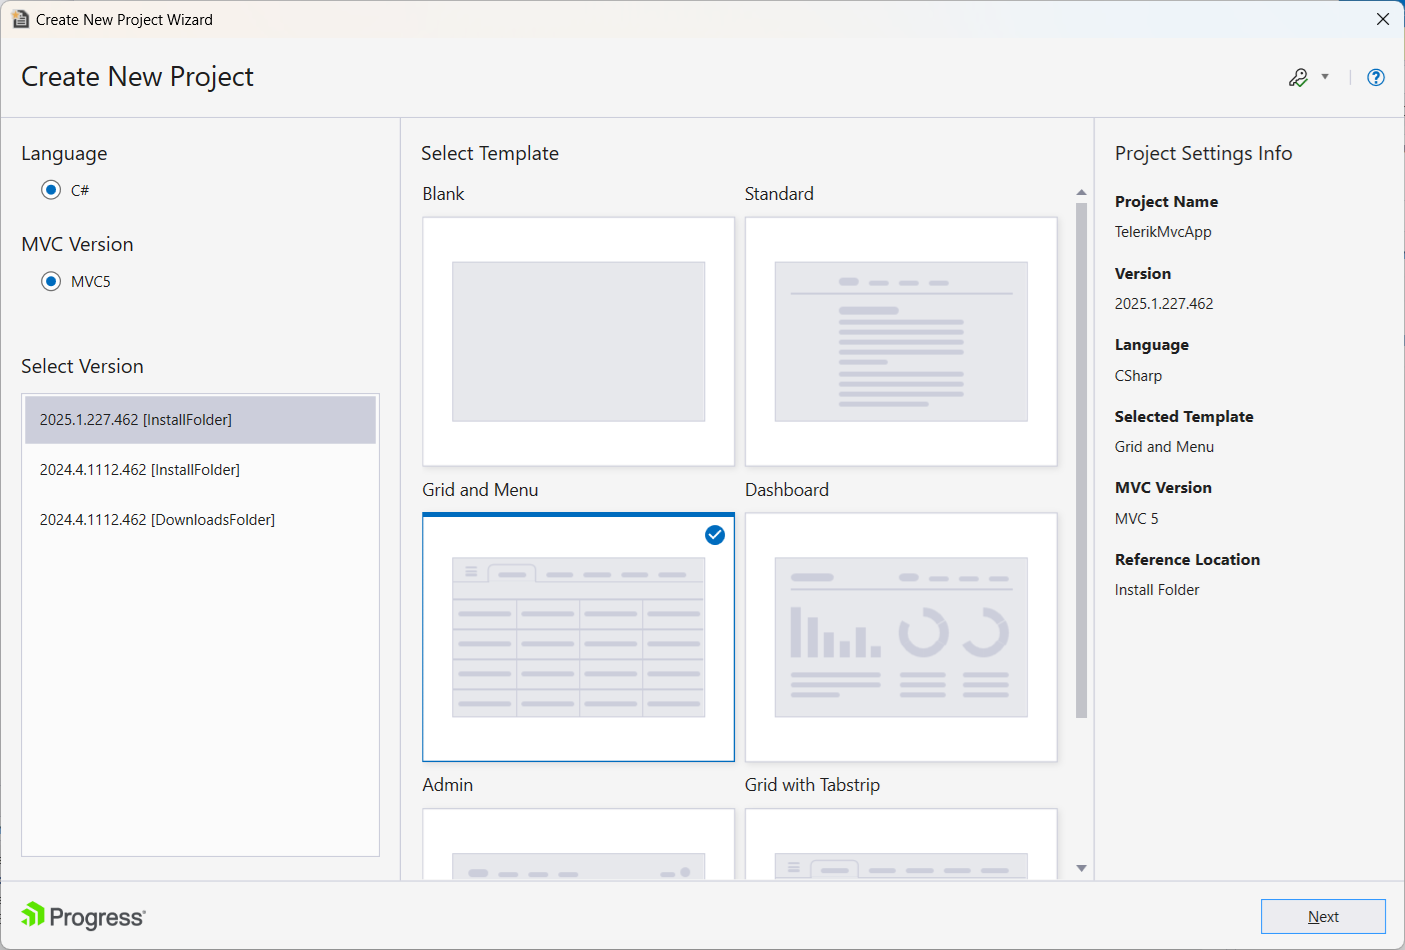Click the Next button
Viewport: 1405px width, 950px height.
[1323, 916]
